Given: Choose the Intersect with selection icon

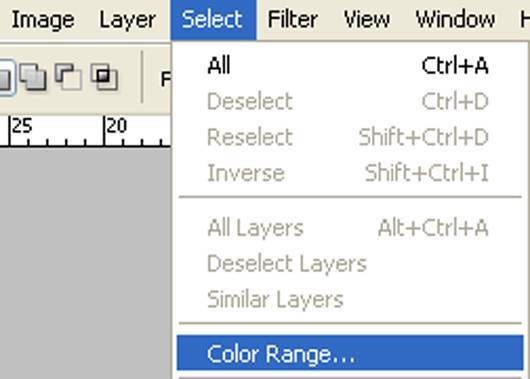Looking at the screenshot, I should [104, 77].
